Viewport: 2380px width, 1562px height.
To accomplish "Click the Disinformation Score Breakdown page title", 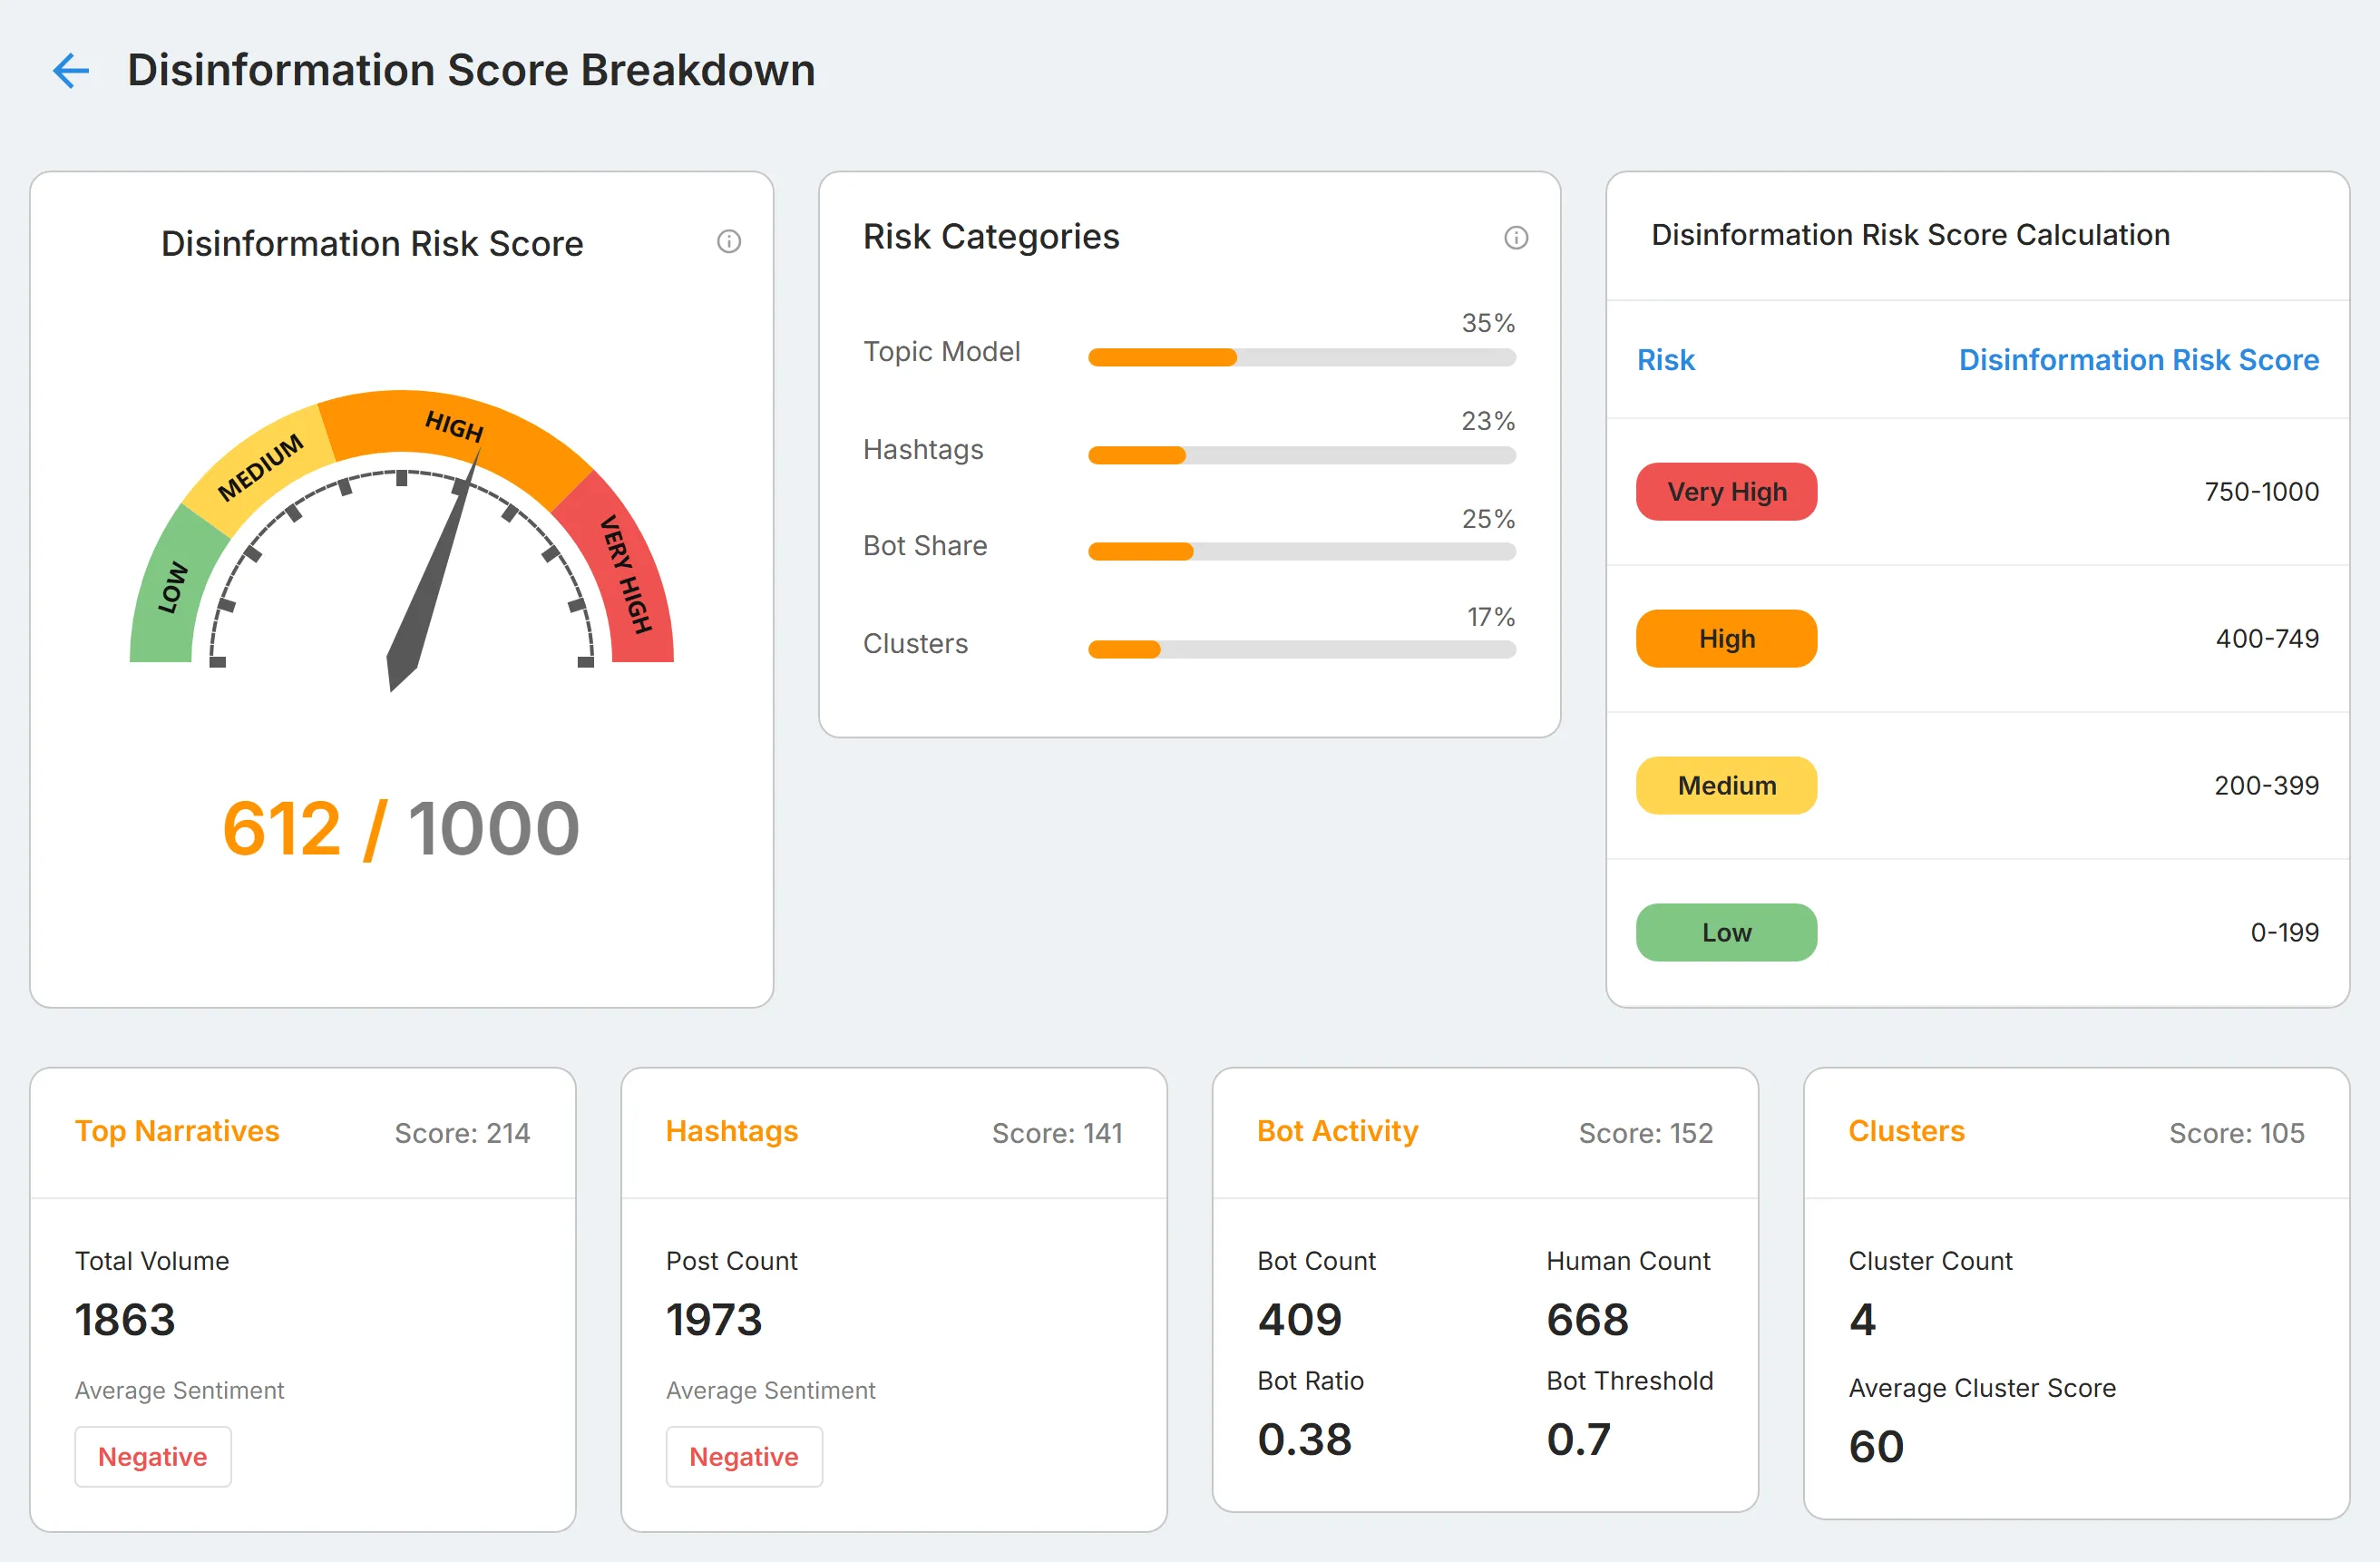I will coord(471,70).
